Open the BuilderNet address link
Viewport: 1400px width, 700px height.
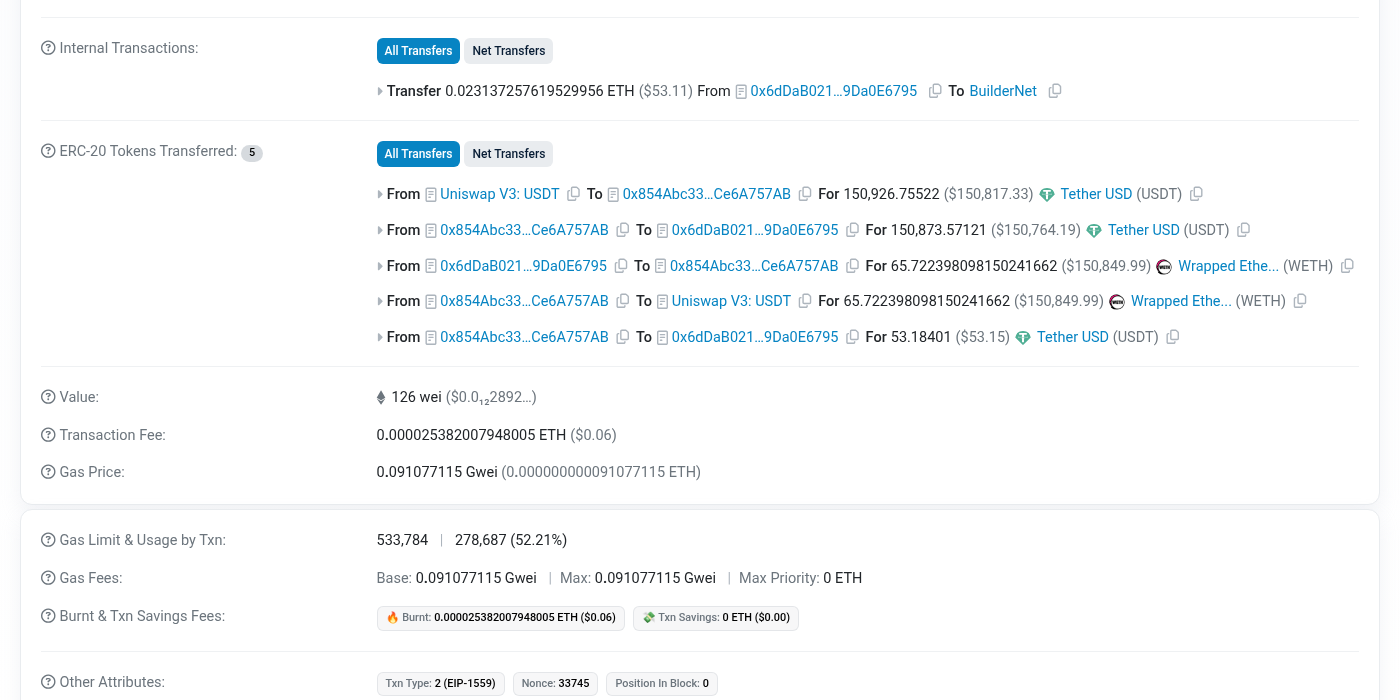coord(1003,91)
